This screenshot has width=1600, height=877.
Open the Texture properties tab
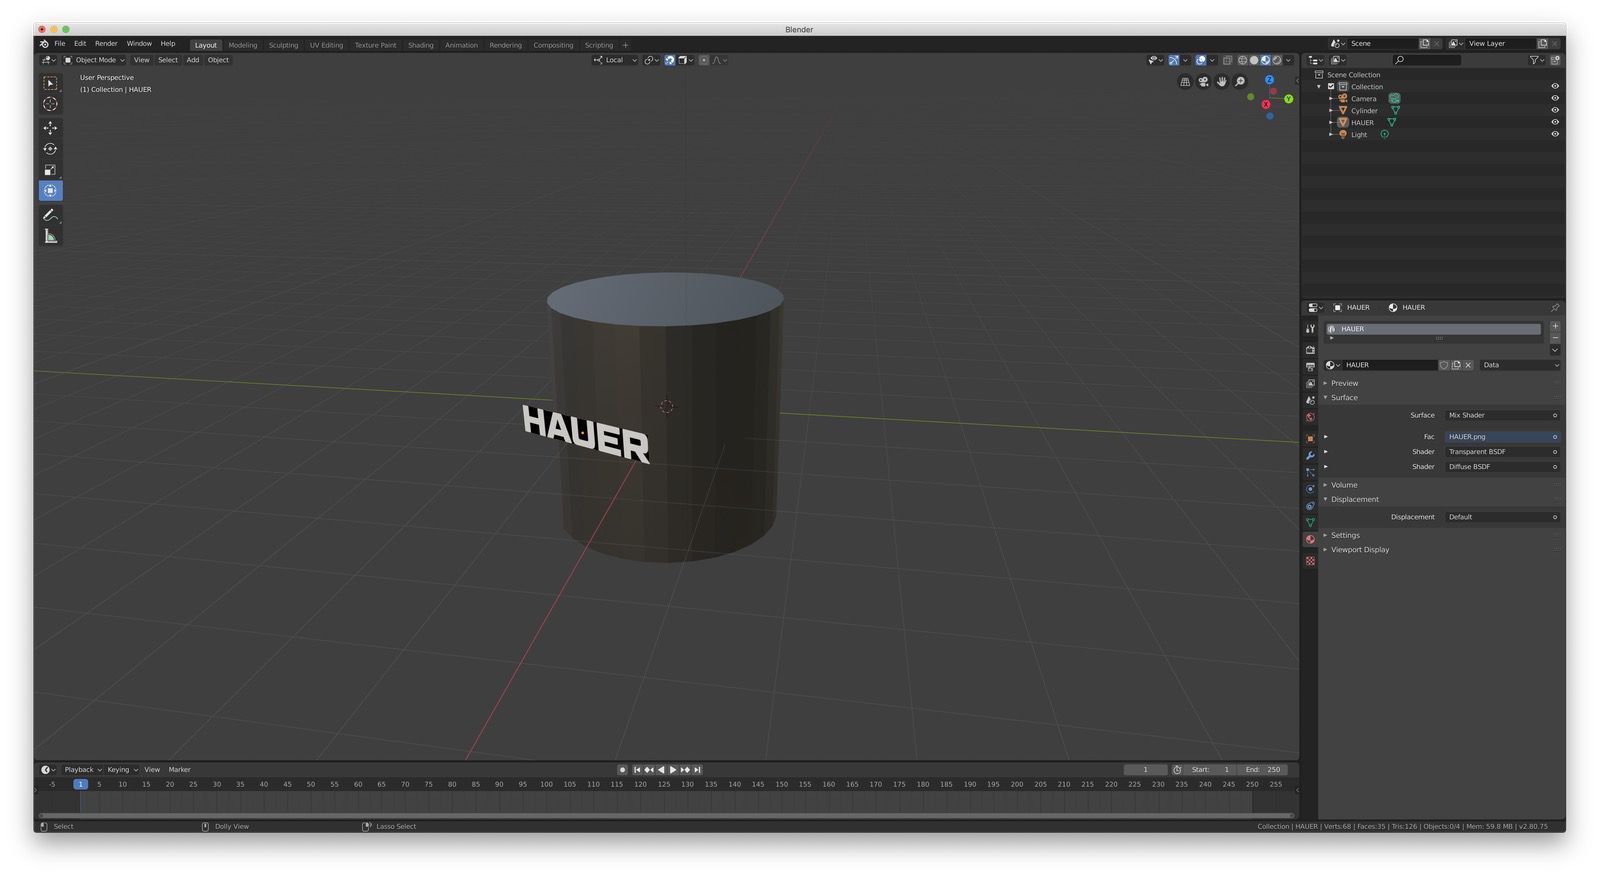(1310, 561)
